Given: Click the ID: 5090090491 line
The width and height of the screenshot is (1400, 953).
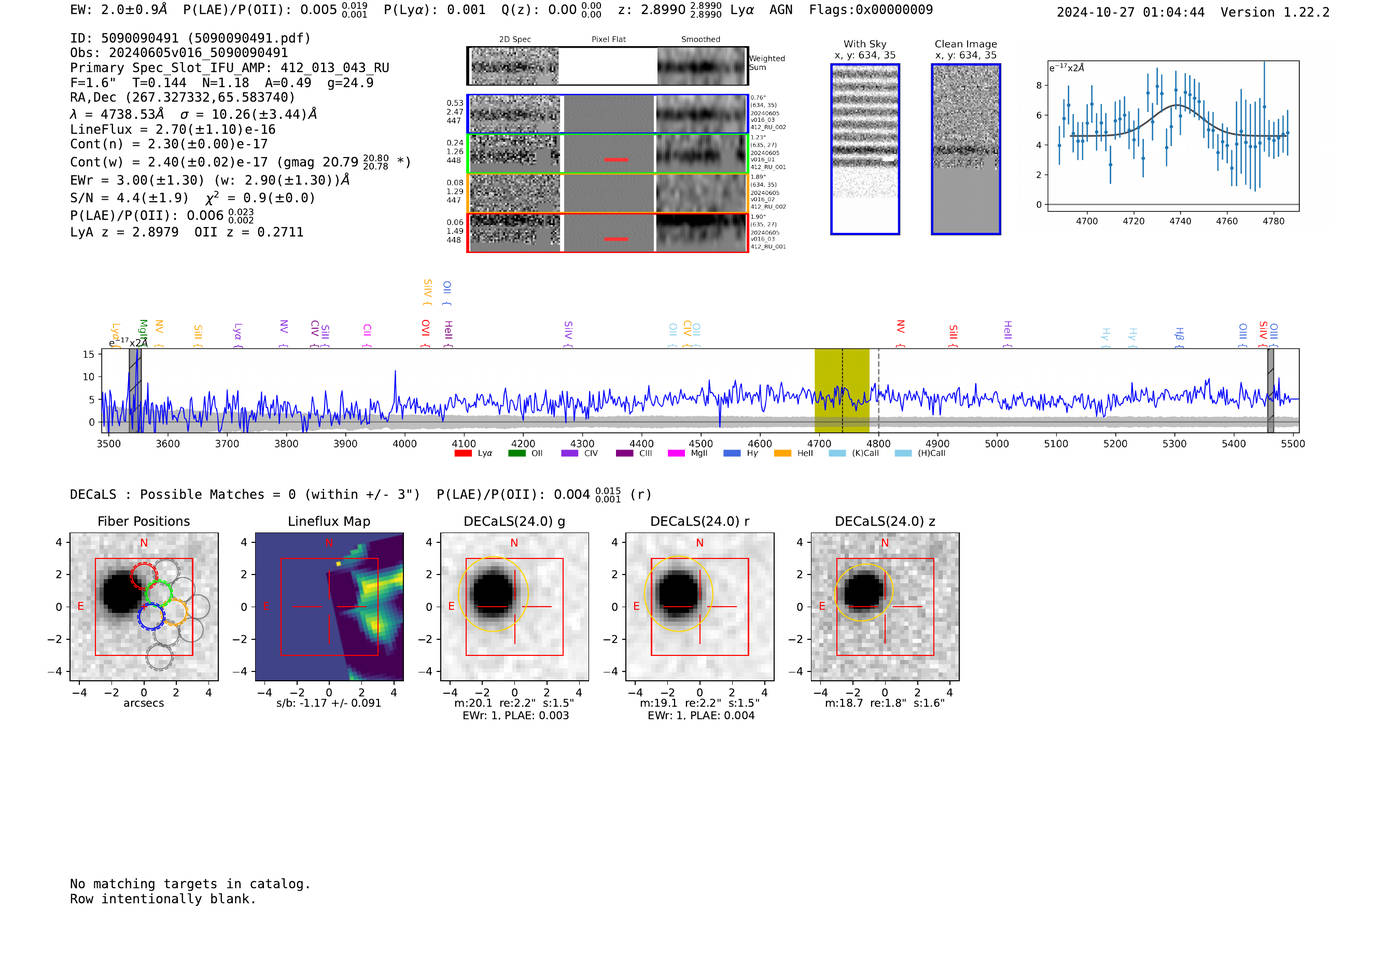Looking at the screenshot, I should click(190, 38).
